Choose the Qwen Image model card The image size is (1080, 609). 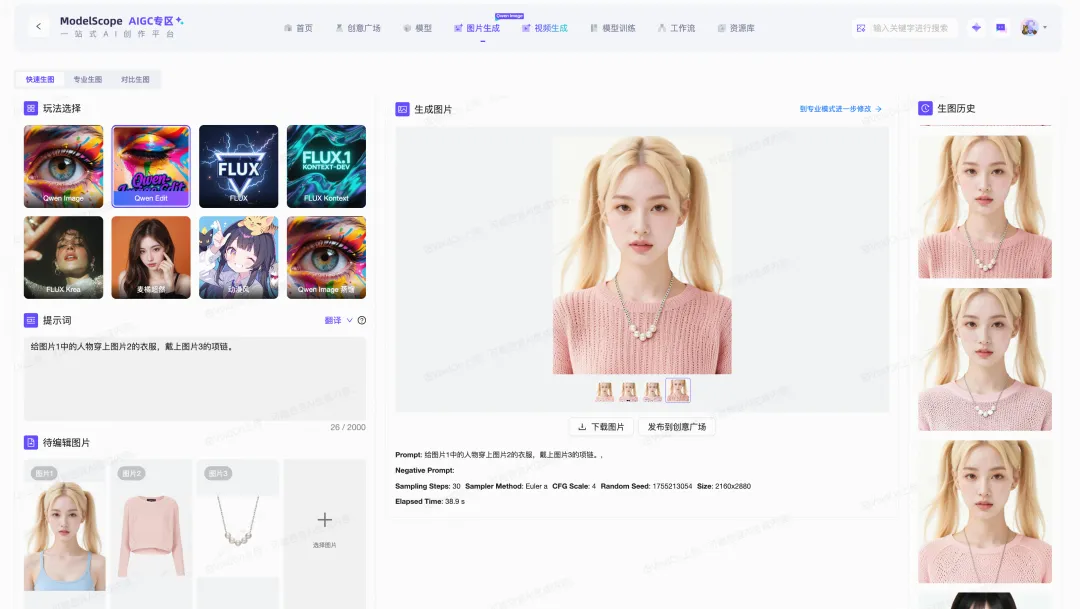coord(63,166)
